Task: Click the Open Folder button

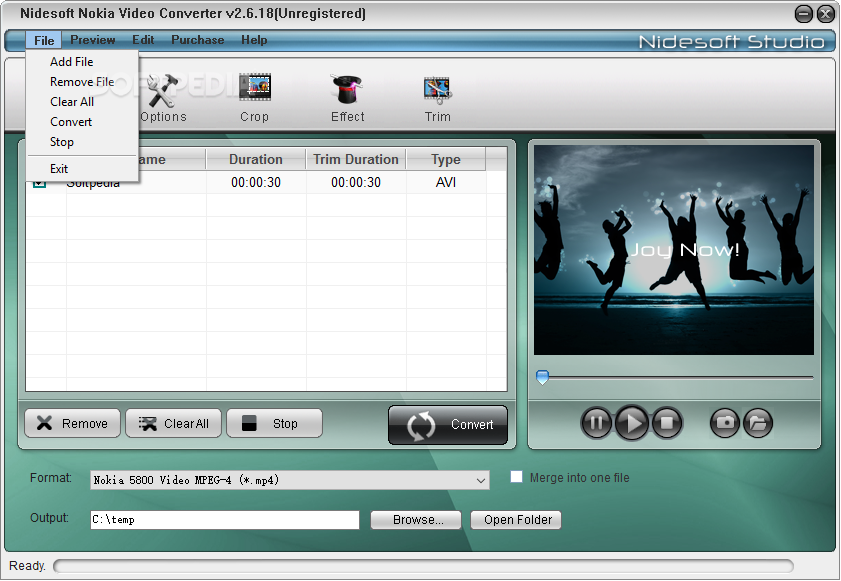Action: pos(516,520)
